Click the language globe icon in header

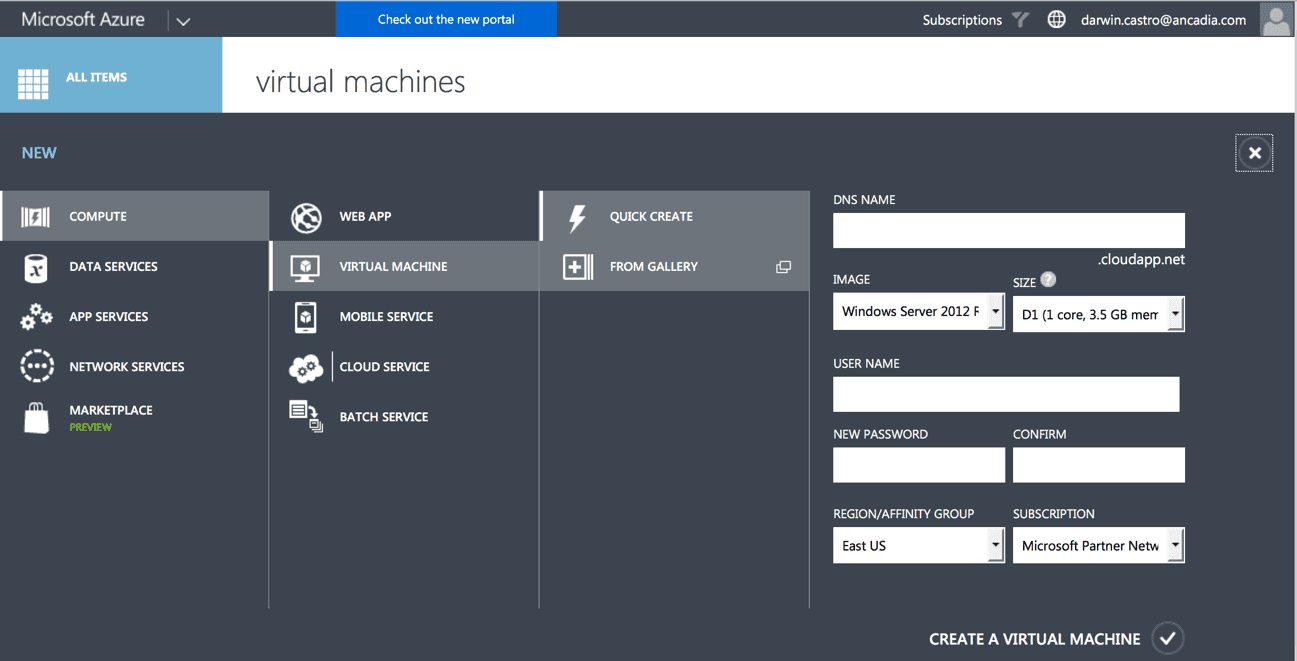pos(1056,19)
